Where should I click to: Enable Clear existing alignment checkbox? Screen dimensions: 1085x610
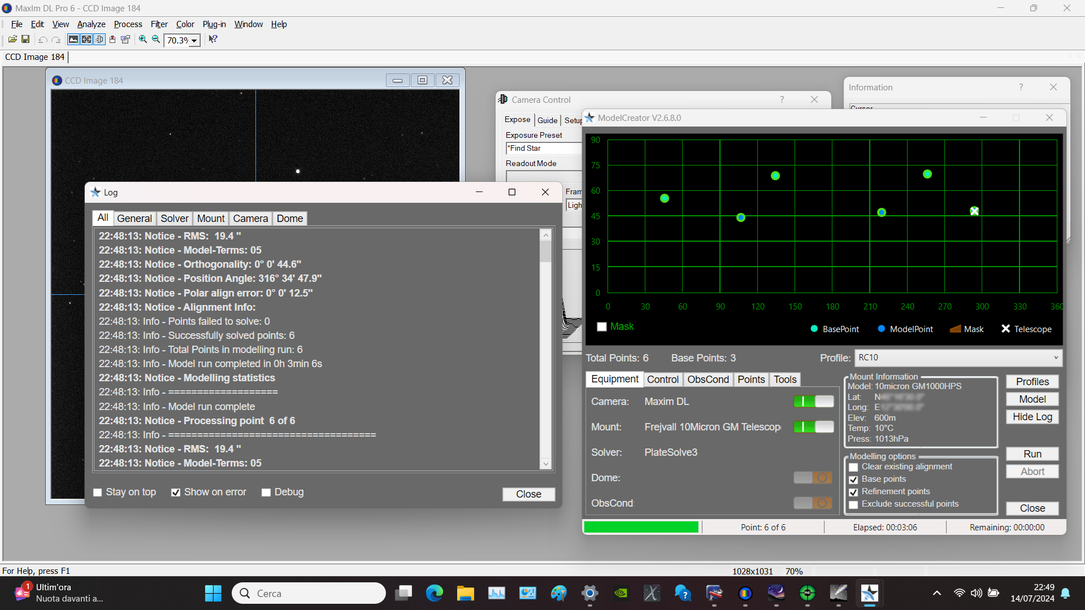click(853, 467)
